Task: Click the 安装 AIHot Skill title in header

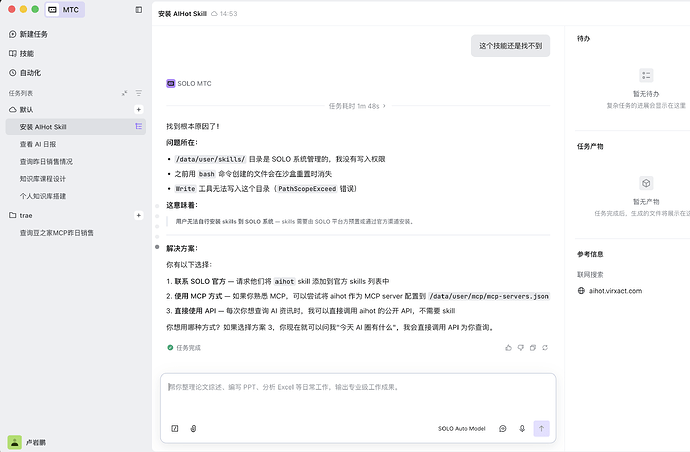Action: coord(182,14)
